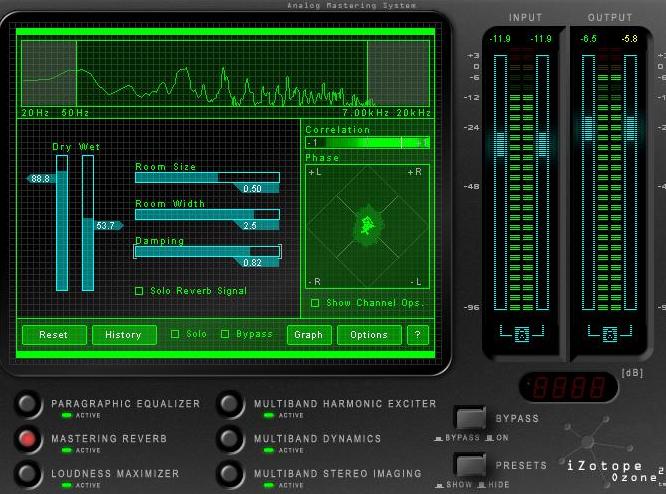Select the Multiband Dynamics module button

point(231,438)
